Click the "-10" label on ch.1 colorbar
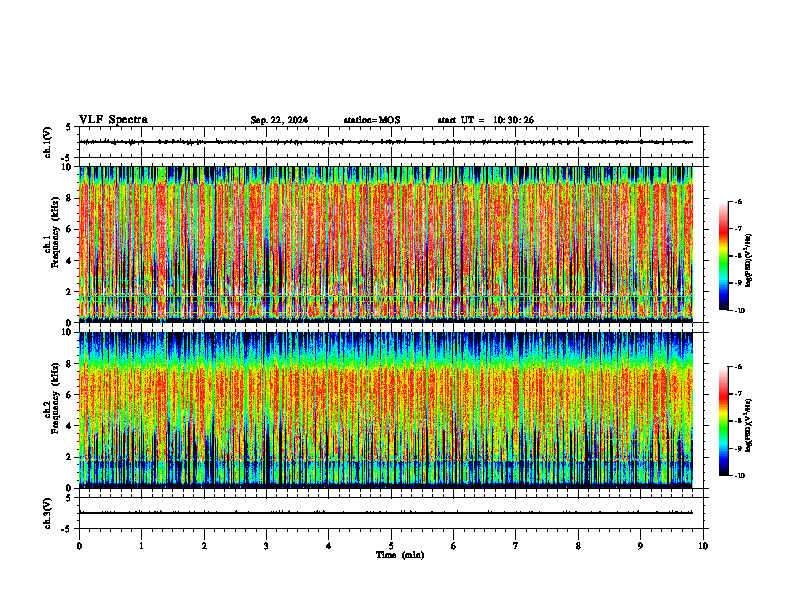 (739, 311)
